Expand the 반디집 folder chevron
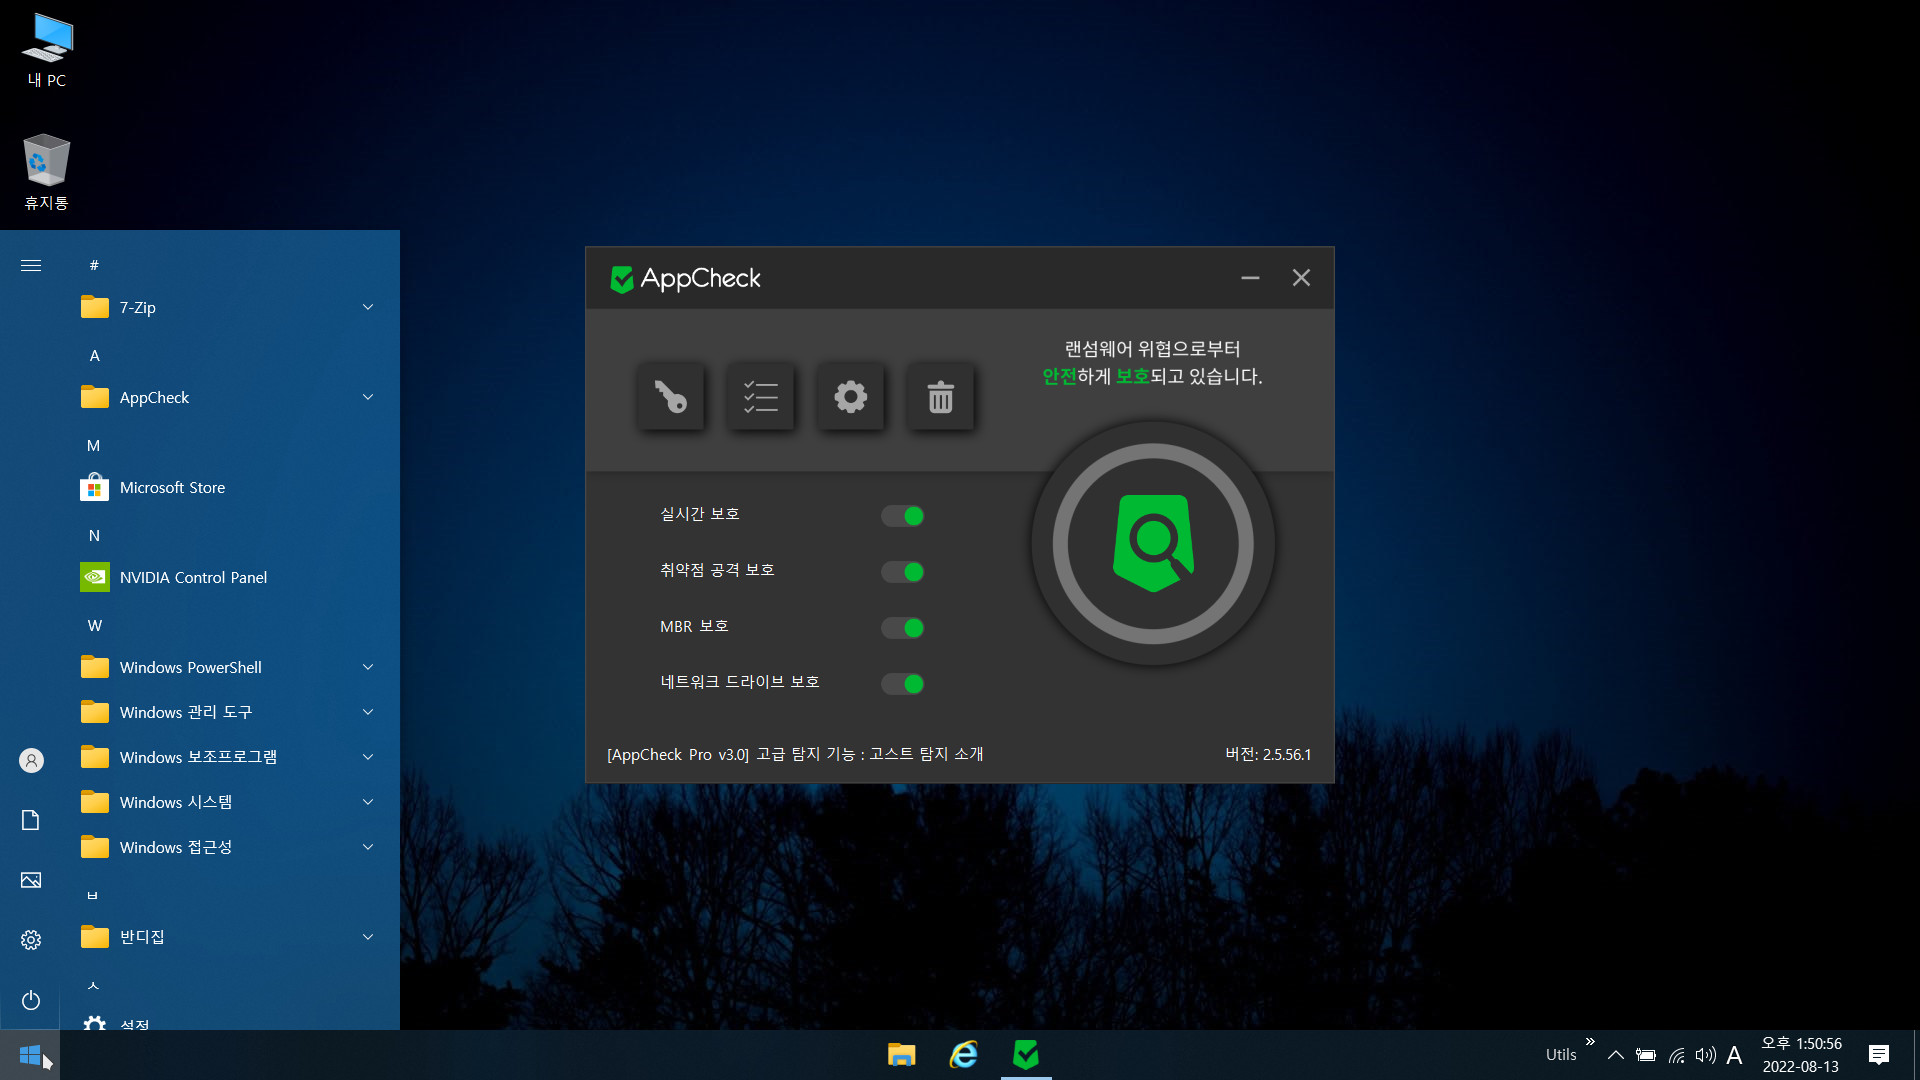Image resolution: width=1920 pixels, height=1080 pixels. pos(368,937)
